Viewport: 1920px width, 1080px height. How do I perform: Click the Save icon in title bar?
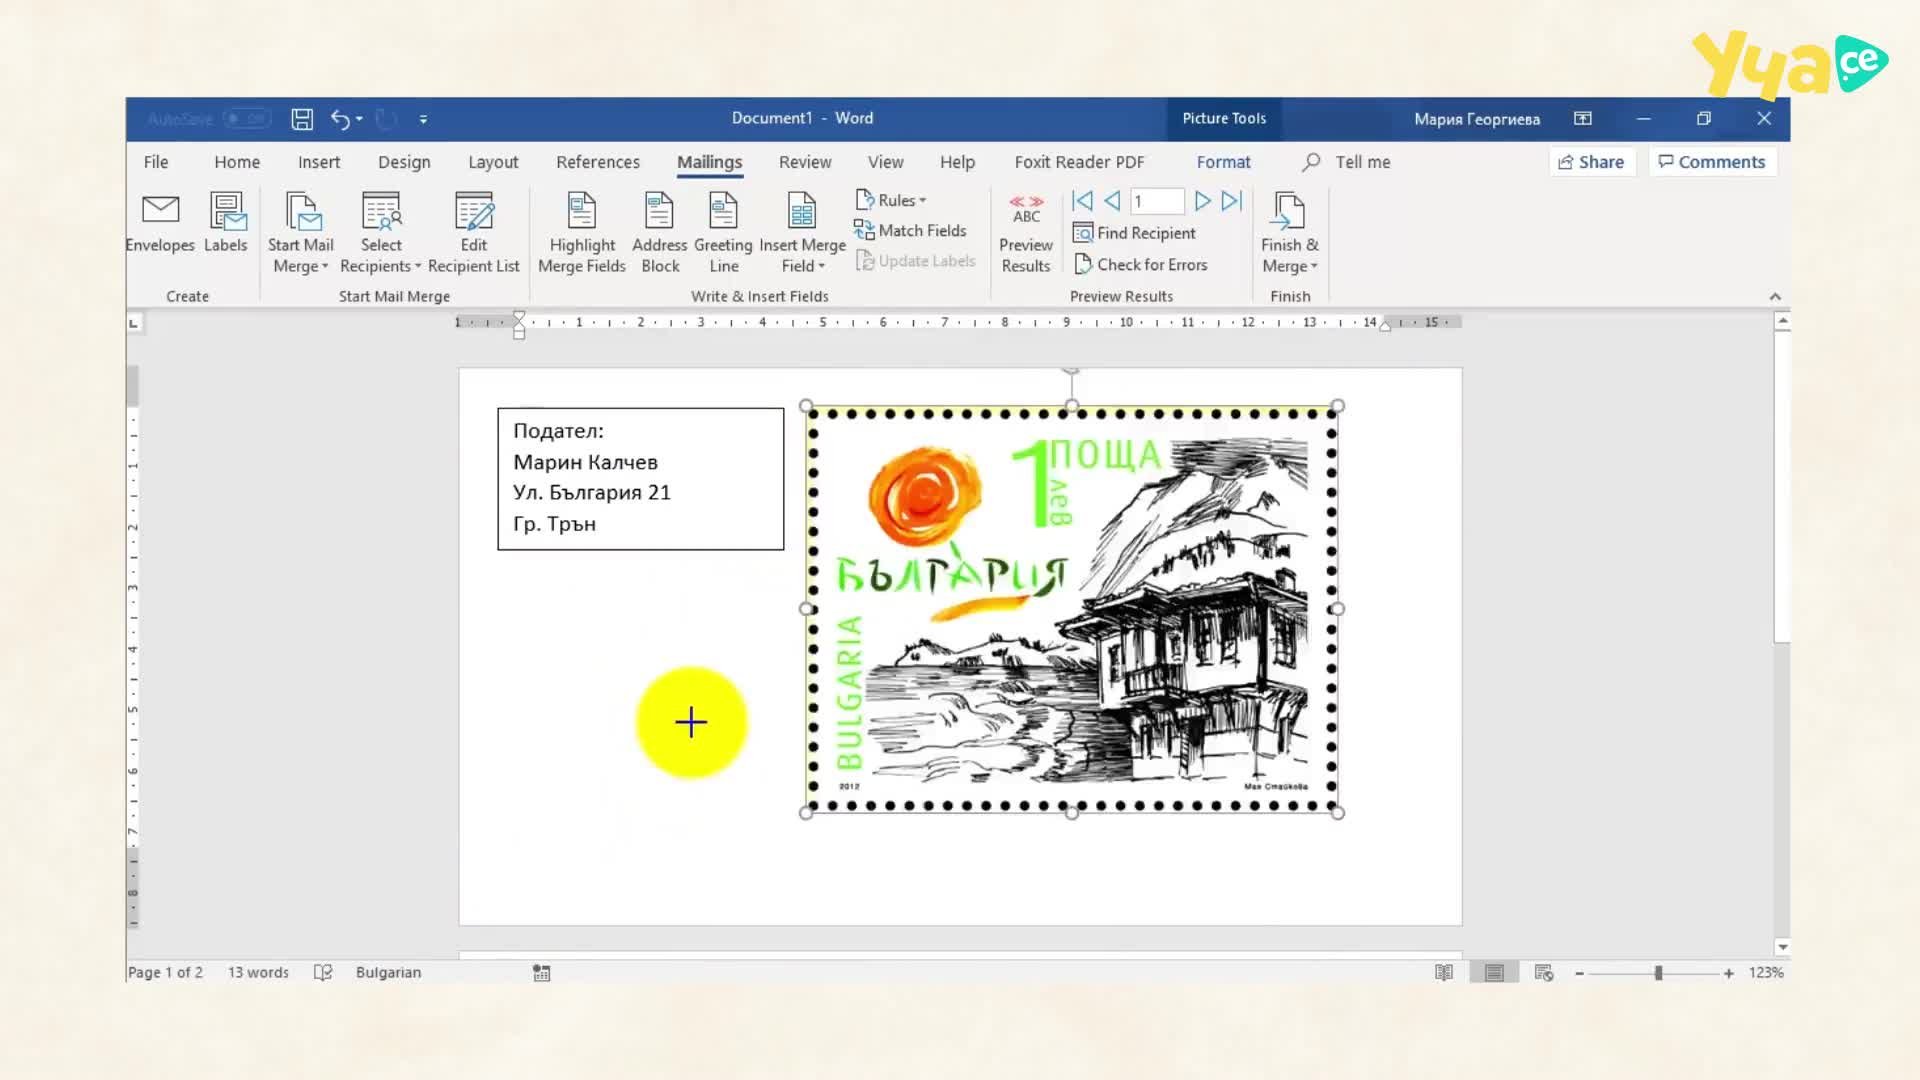(x=302, y=119)
